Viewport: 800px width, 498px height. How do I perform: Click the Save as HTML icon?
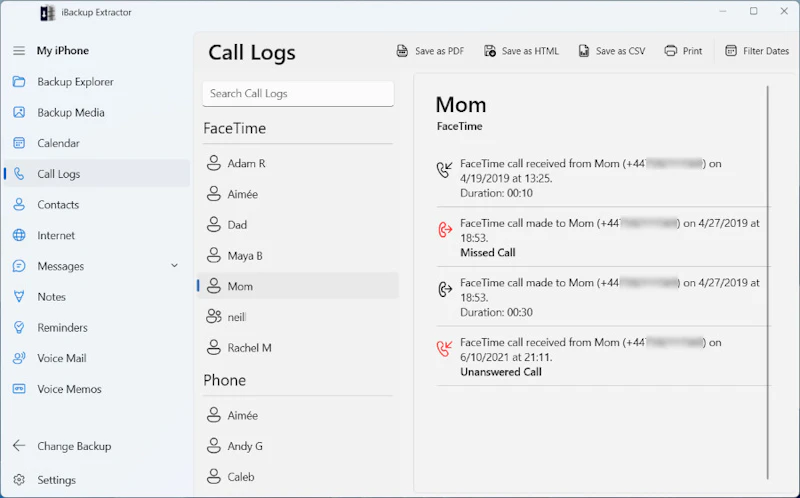490,51
